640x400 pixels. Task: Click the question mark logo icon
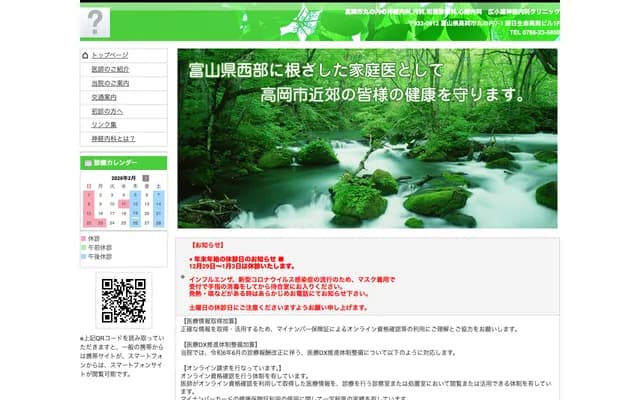[x=95, y=22]
